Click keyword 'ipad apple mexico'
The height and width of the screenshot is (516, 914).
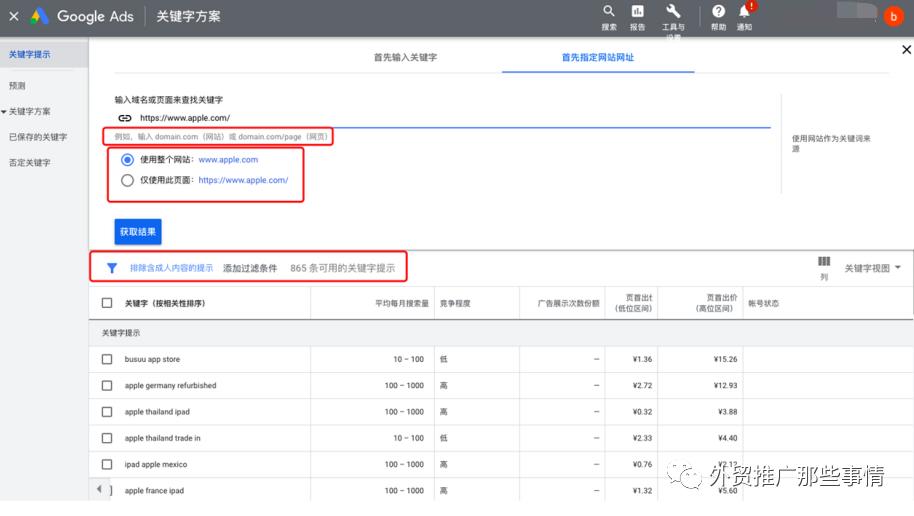pyautogui.click(x=156, y=464)
